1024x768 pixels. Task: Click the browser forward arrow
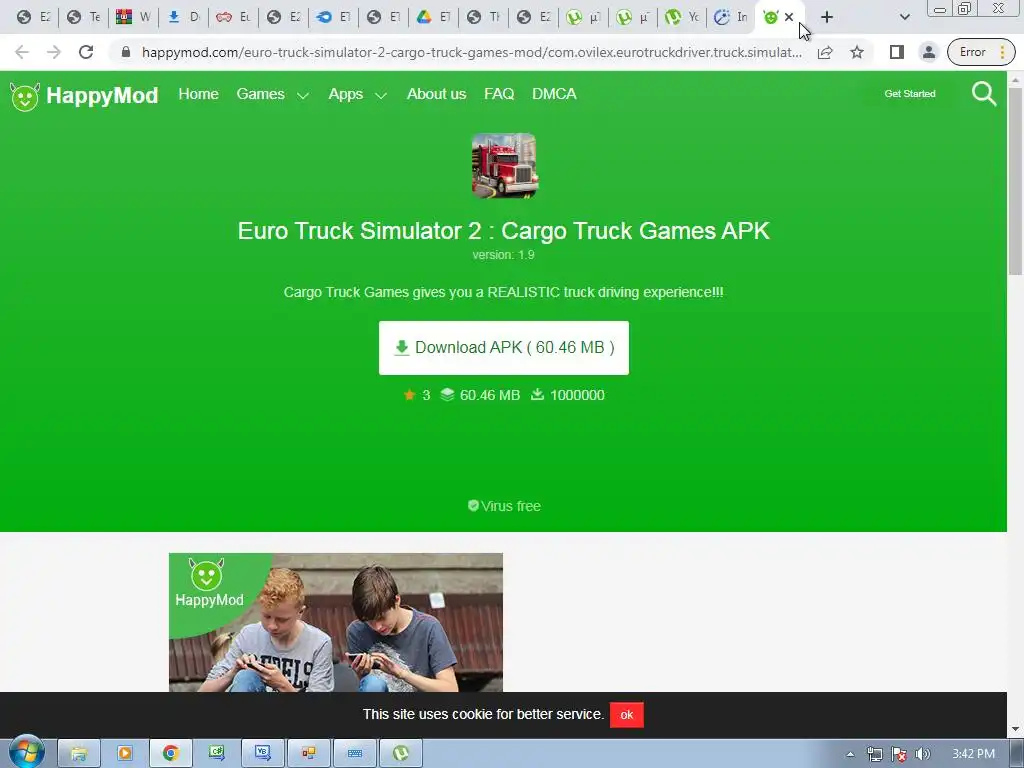pos(54,52)
